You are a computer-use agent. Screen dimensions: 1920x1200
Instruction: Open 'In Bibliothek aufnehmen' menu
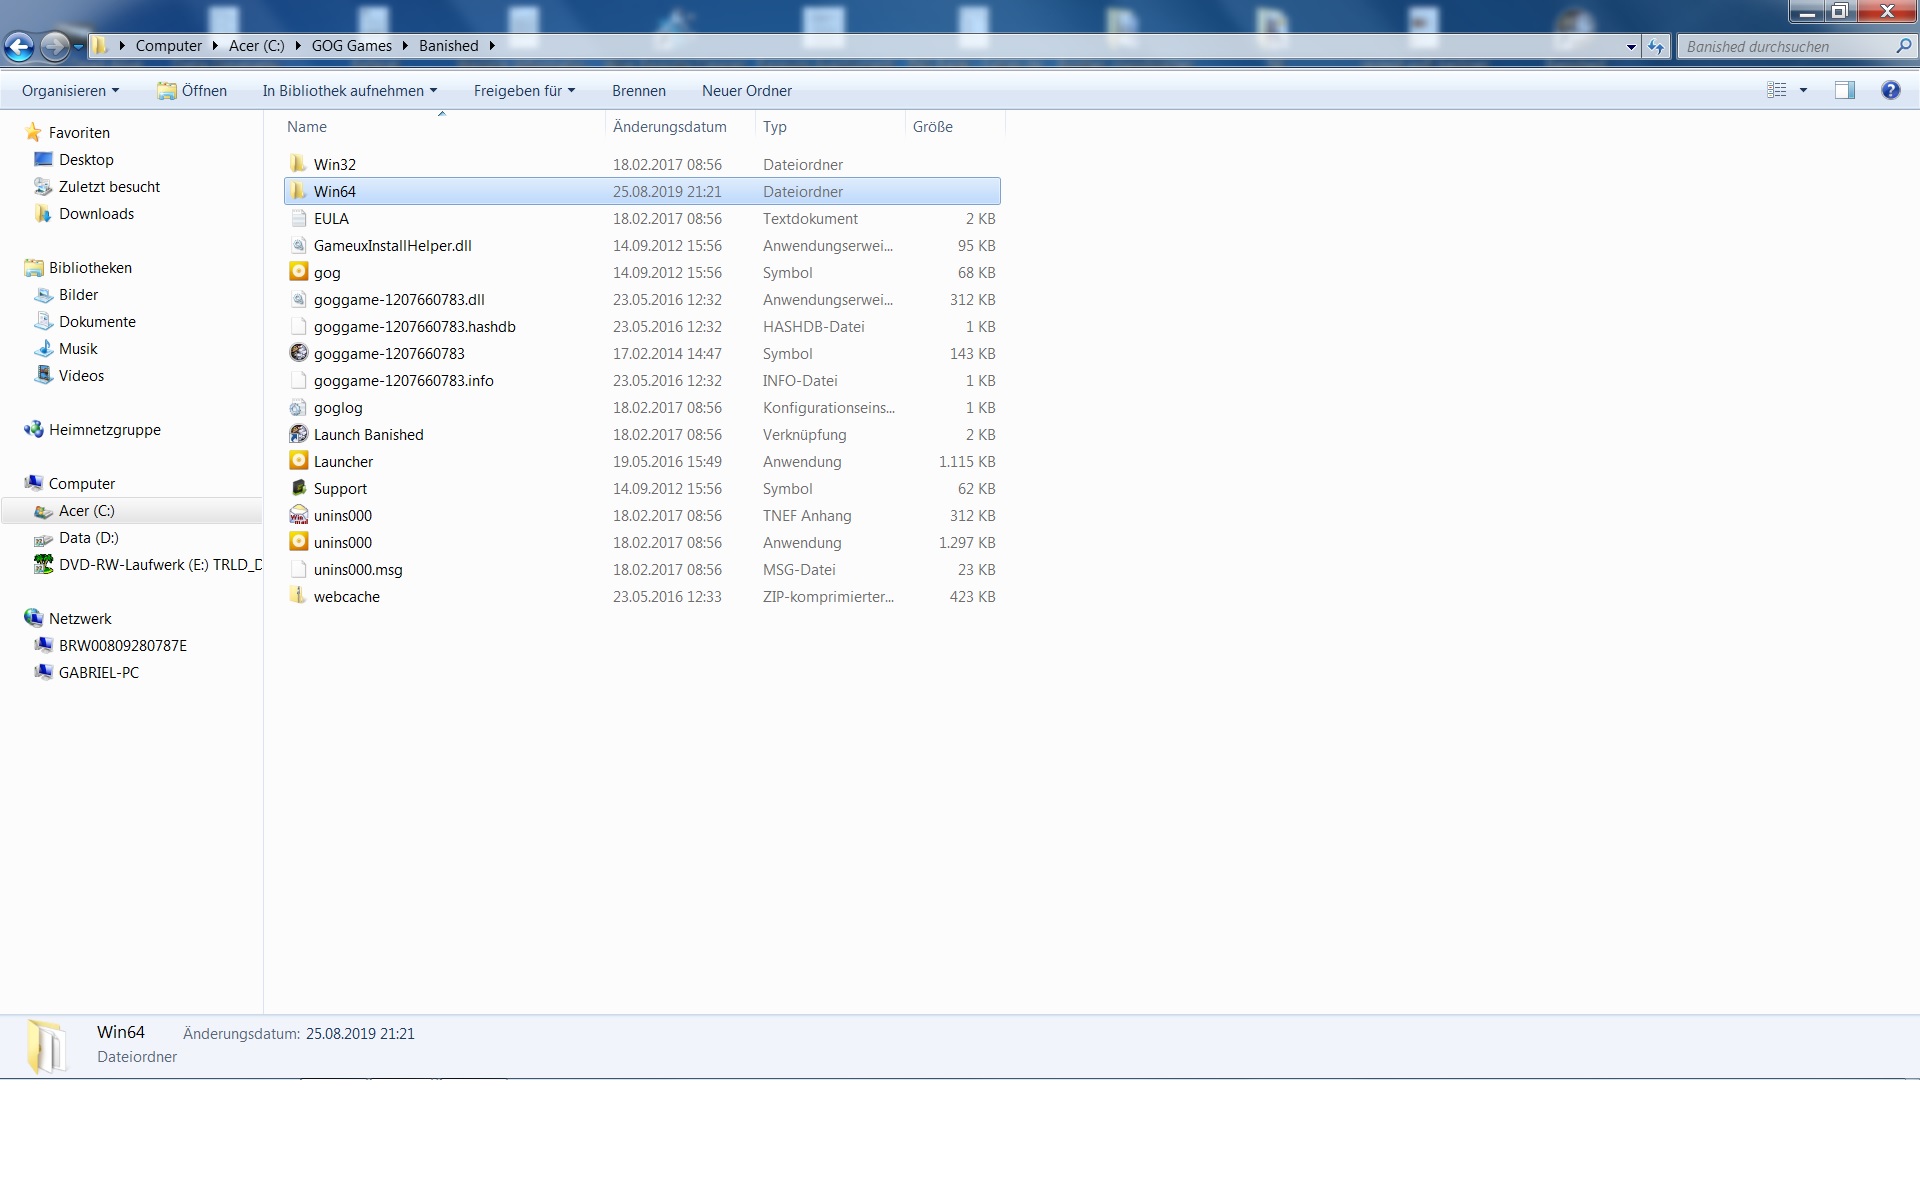click(350, 91)
